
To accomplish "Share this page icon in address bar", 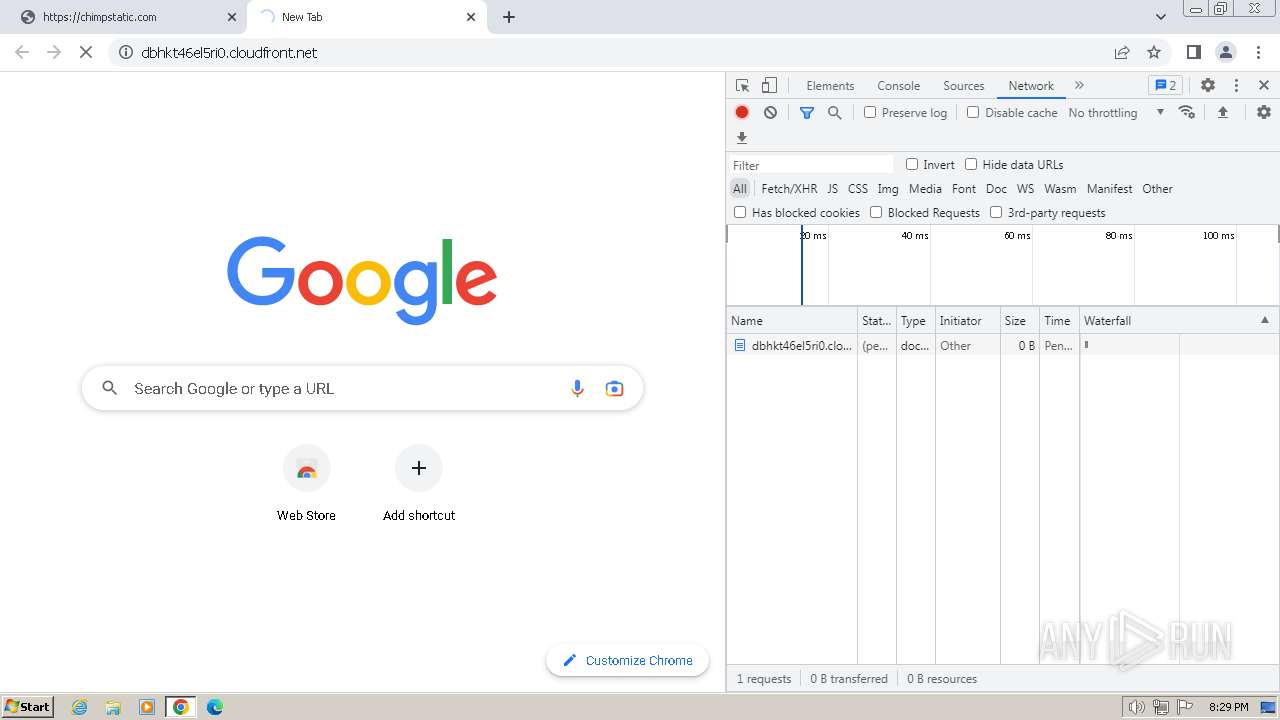I will pyautogui.click(x=1122, y=52).
